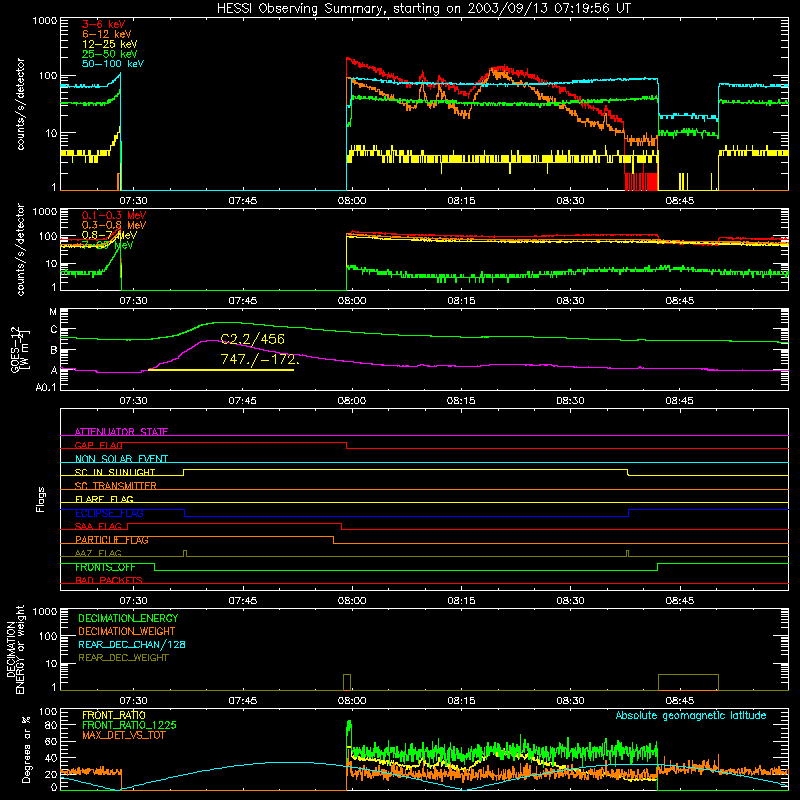Viewport: 800px width, 800px height.
Task: Click the 07:45 tick label under GOES panel
Action: pyautogui.click(x=242, y=401)
